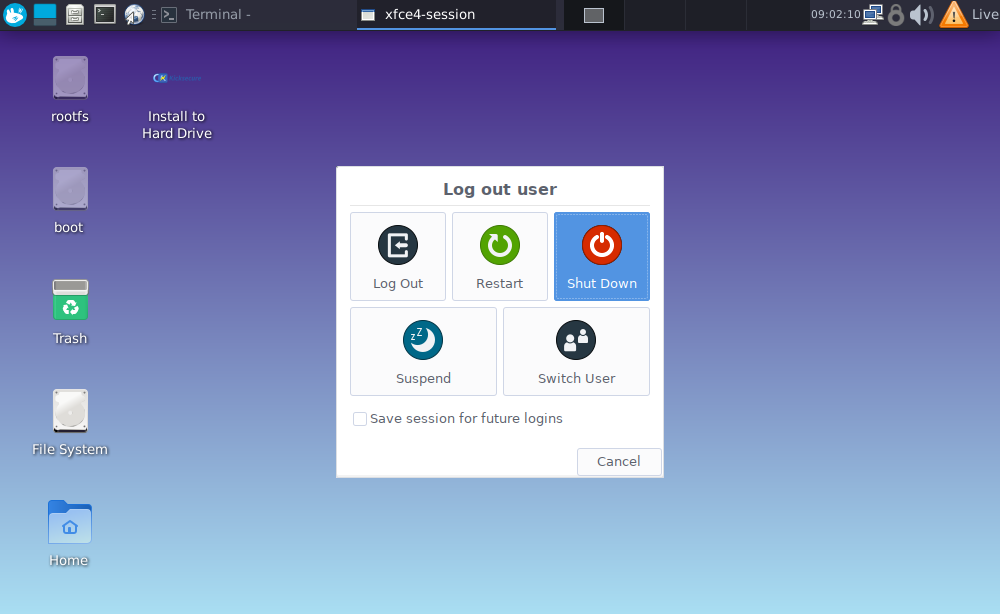Open the Xfce applications menu

(15, 14)
